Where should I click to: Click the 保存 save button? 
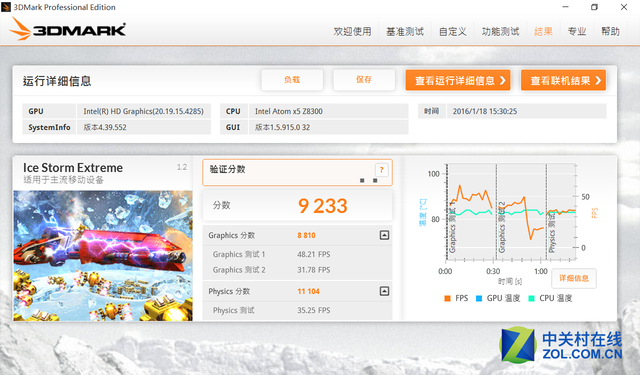coord(364,80)
